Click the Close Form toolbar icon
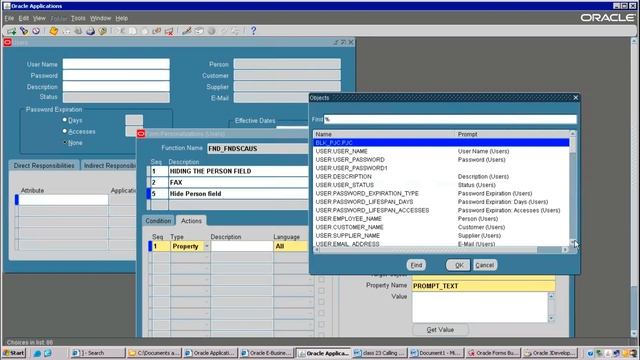Image resolution: width=640 pixels, height=360 pixels. click(102, 31)
